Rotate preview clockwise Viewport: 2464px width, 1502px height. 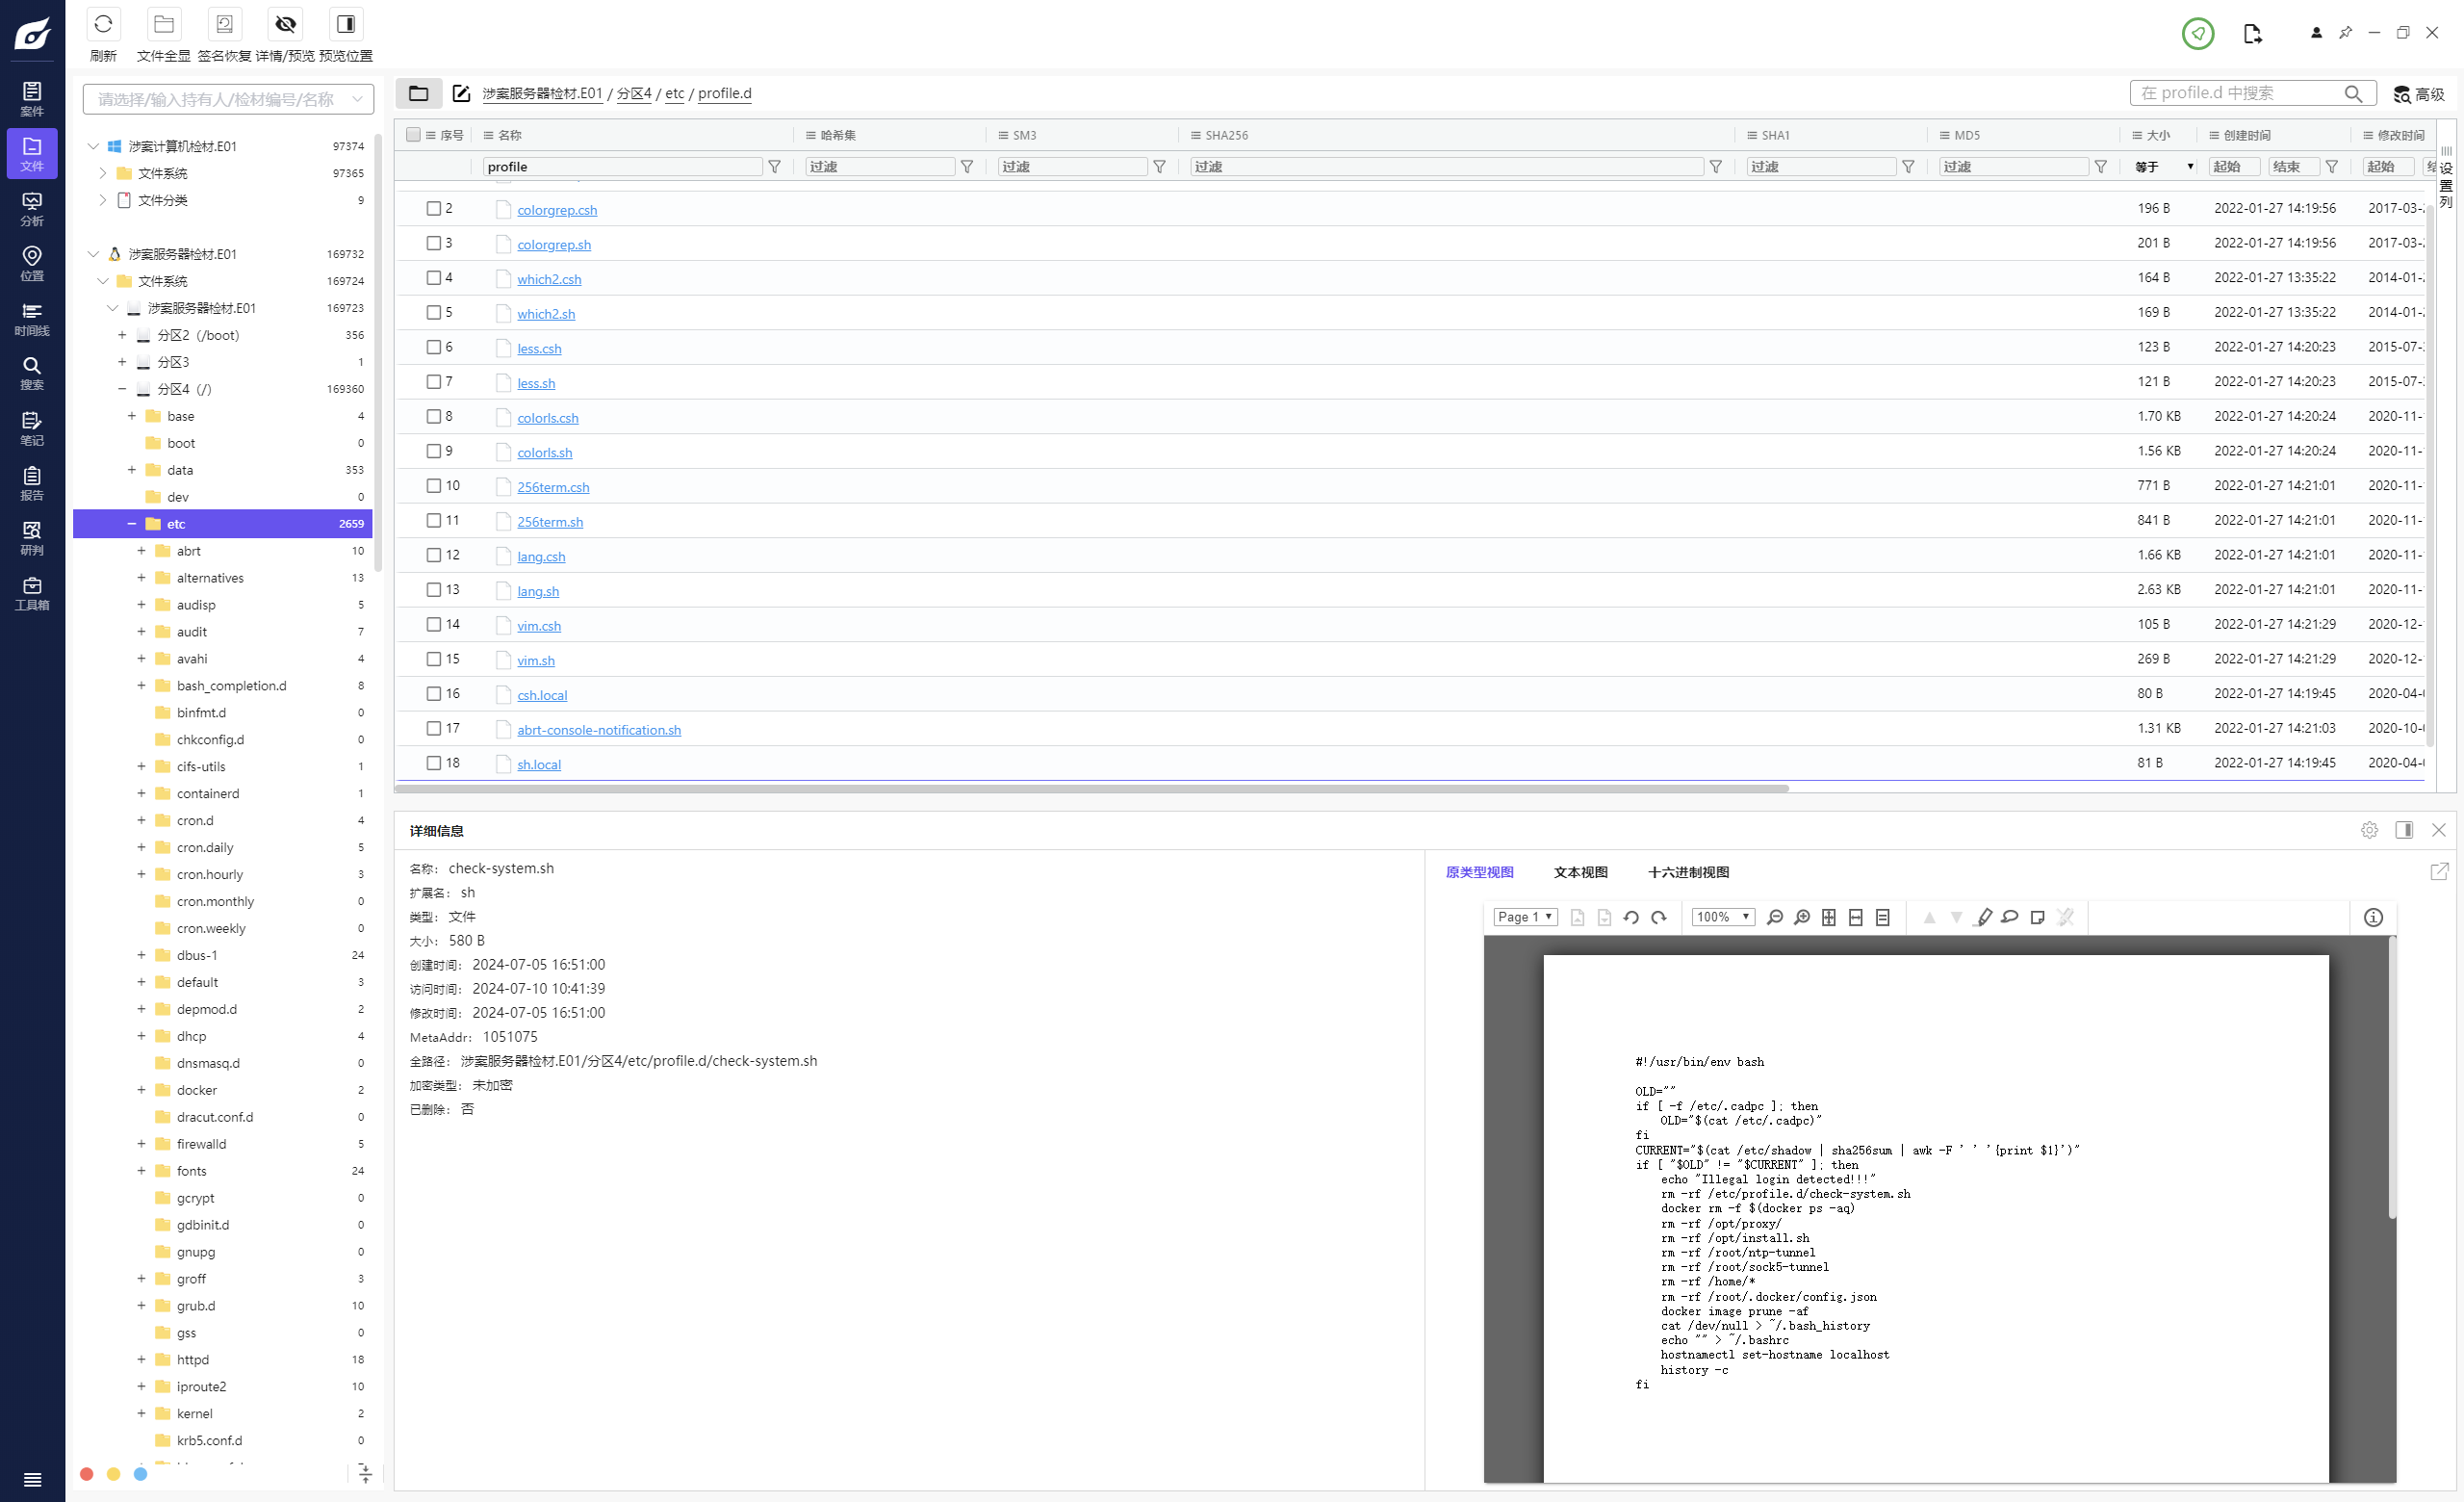pyautogui.click(x=1658, y=917)
